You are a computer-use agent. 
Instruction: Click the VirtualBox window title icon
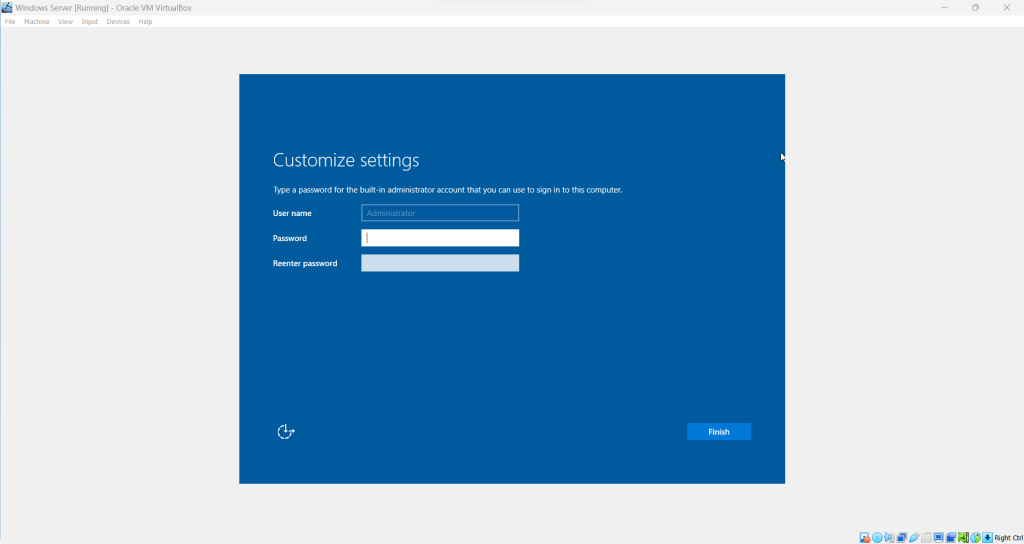(x=7, y=8)
